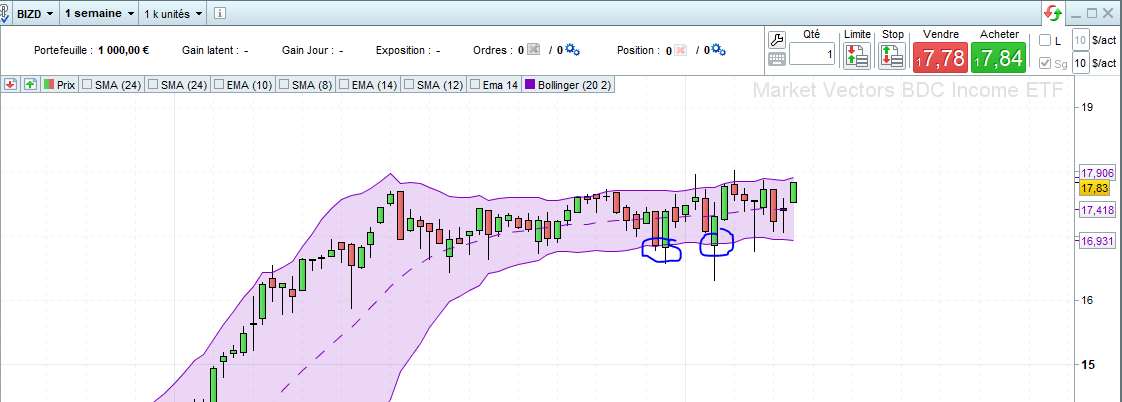Screen dimensions: 1122x402
Task: Enable the first SMA (24) checkbox
Action: (x=88, y=84)
